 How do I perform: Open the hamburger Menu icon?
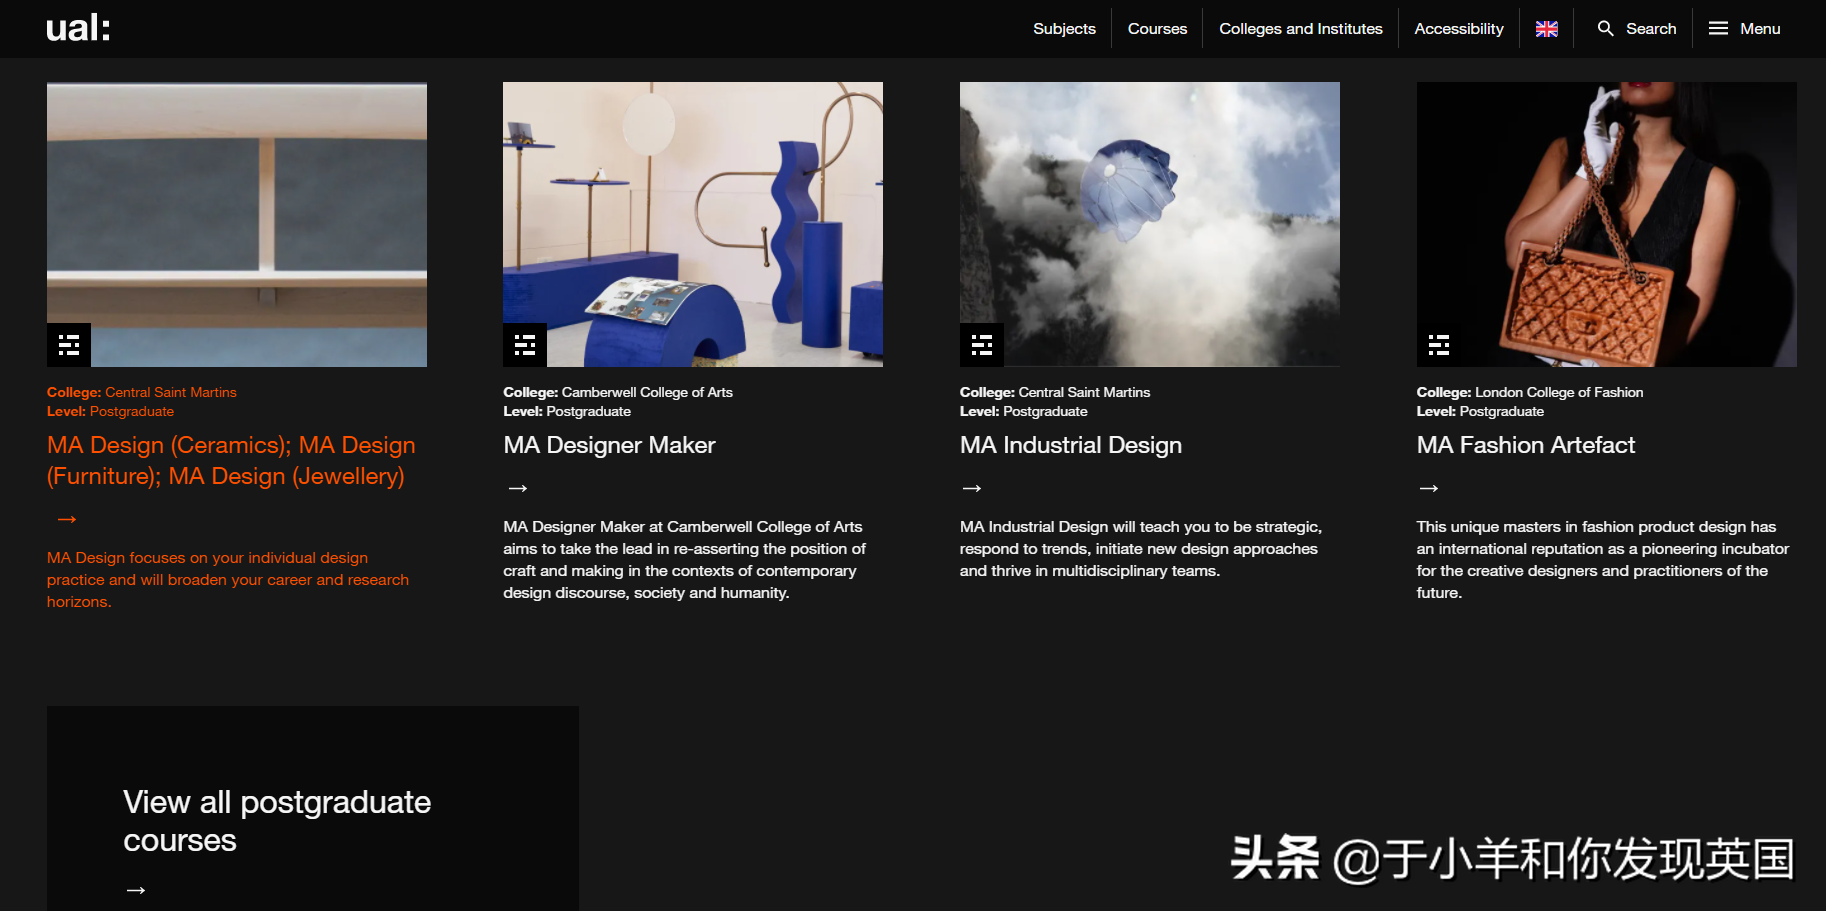[1718, 29]
